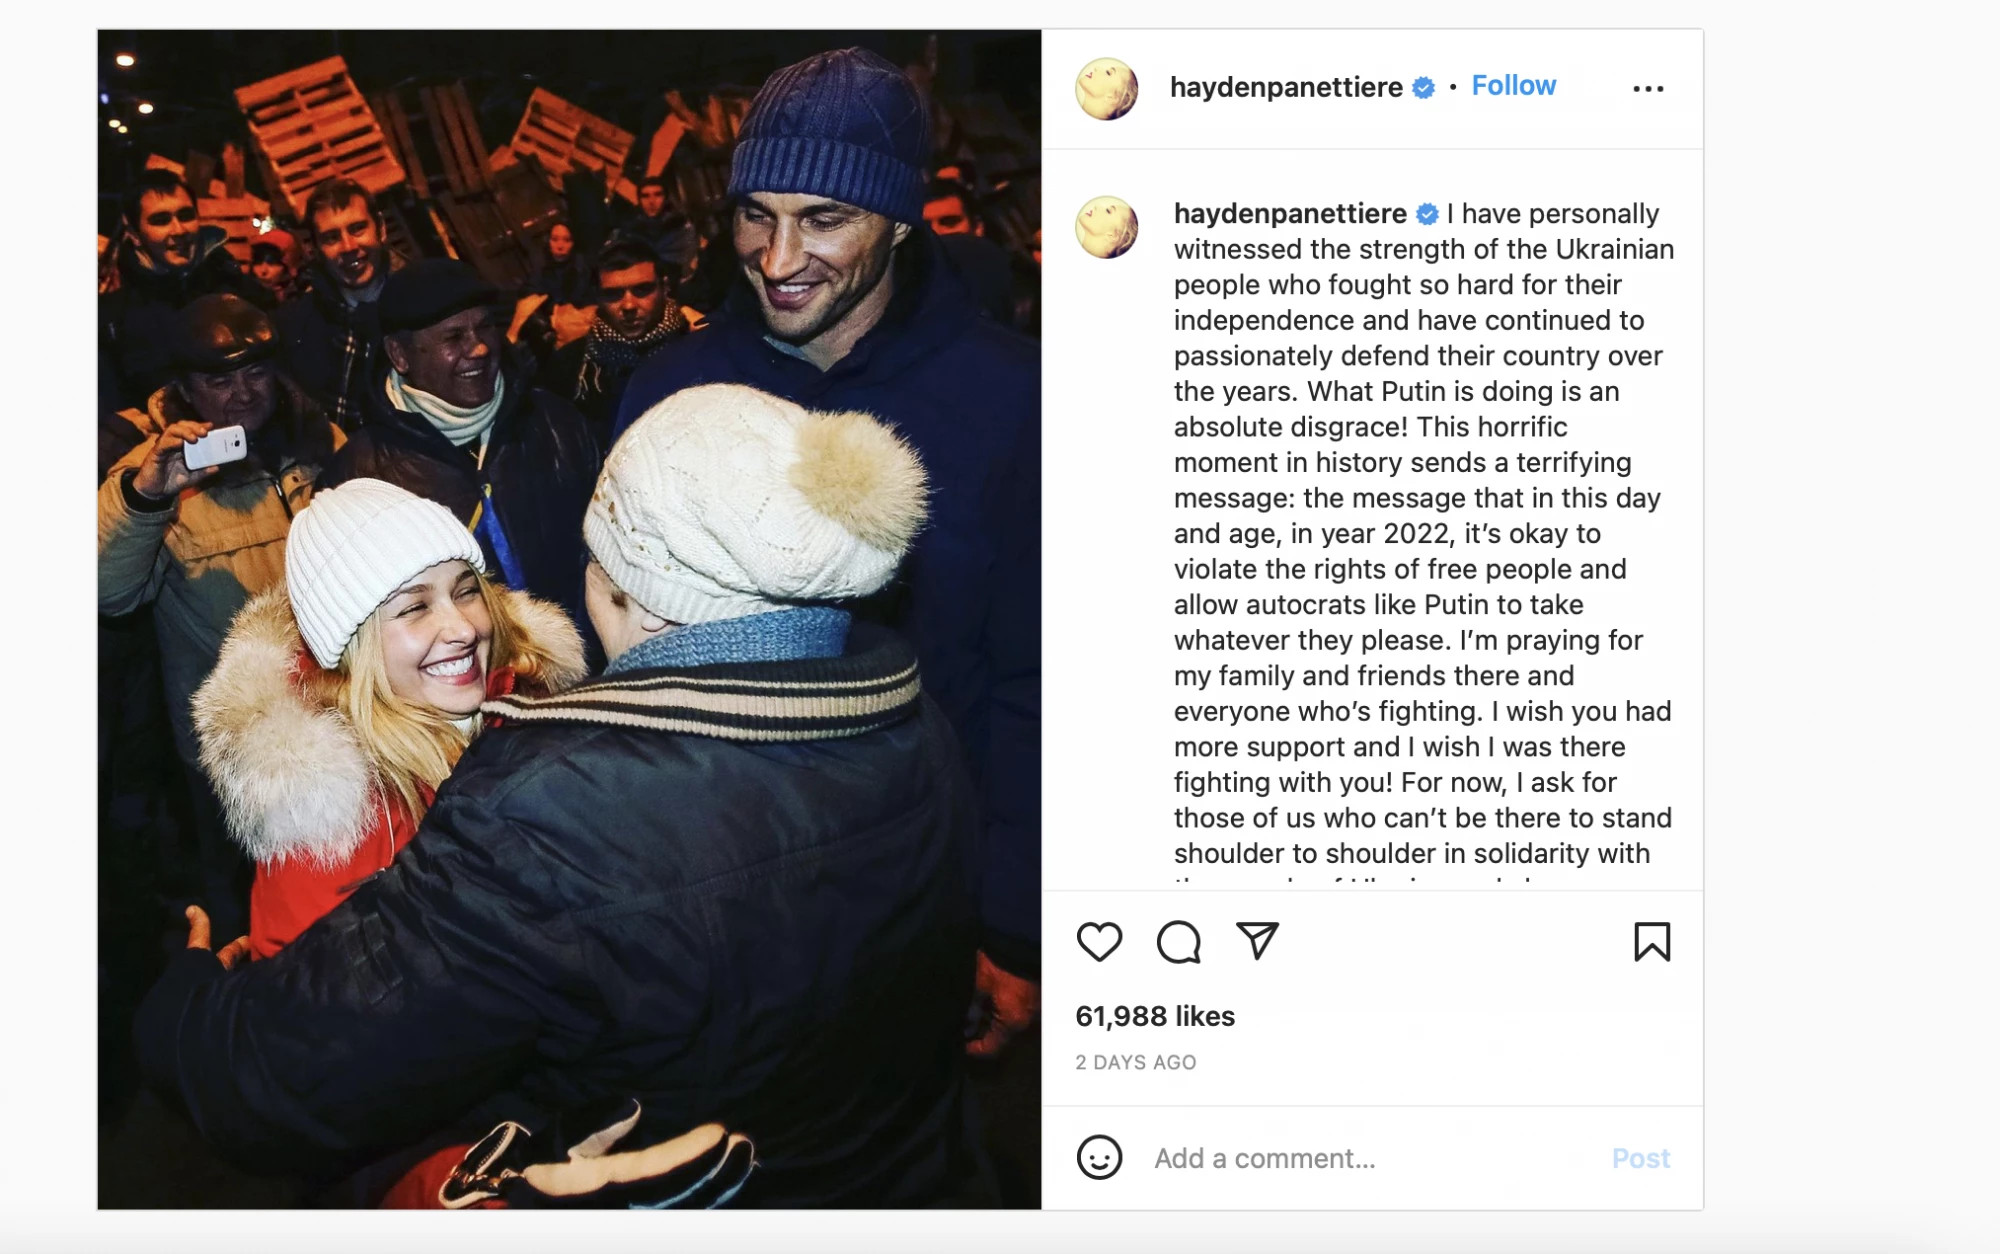Open the three-dot more options menu
2000x1254 pixels.
[1648, 89]
